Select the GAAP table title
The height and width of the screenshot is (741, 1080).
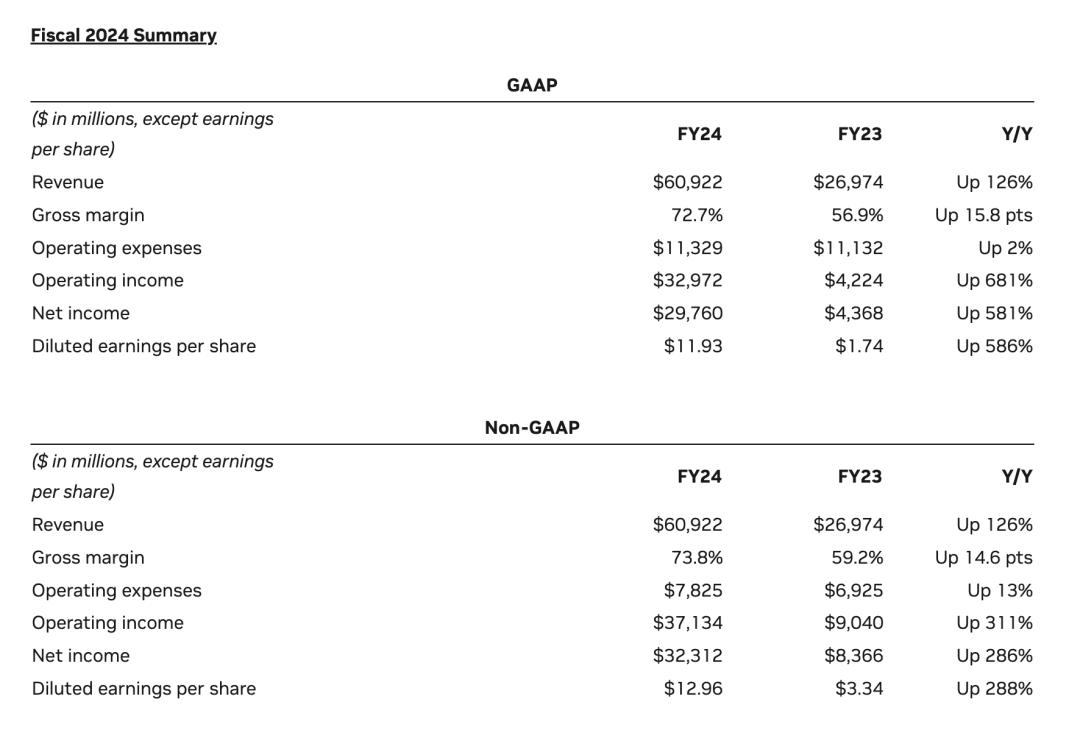tap(532, 85)
